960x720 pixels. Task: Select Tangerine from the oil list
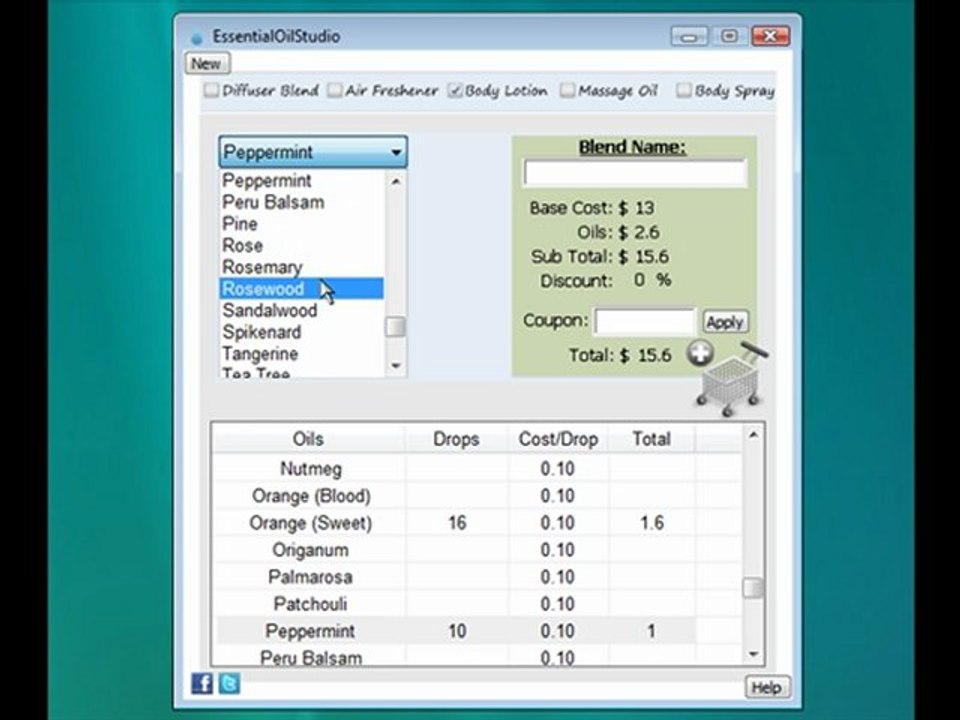coord(302,354)
